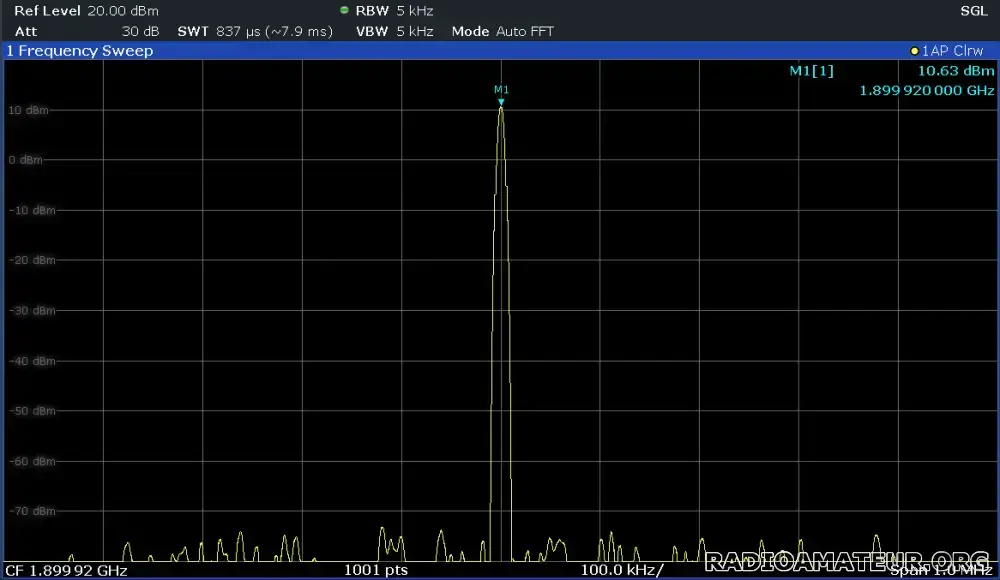
Task: Select the Ref Level 20.00 dBm field
Action: (87, 11)
